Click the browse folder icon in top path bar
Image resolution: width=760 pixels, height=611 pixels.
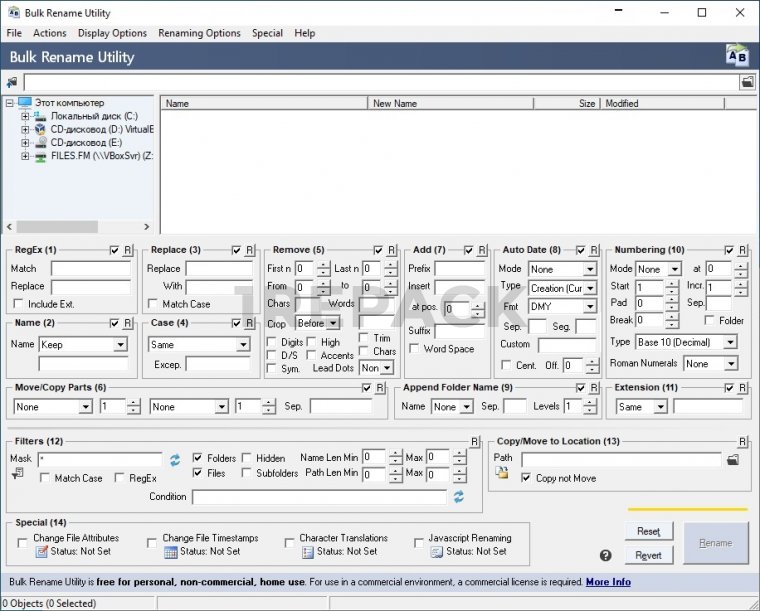click(x=746, y=82)
